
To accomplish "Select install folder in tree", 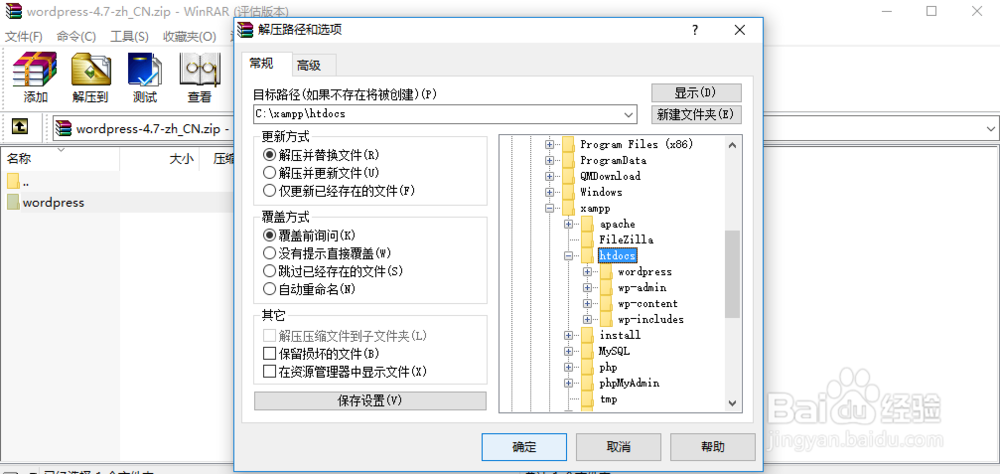I will 620,336.
